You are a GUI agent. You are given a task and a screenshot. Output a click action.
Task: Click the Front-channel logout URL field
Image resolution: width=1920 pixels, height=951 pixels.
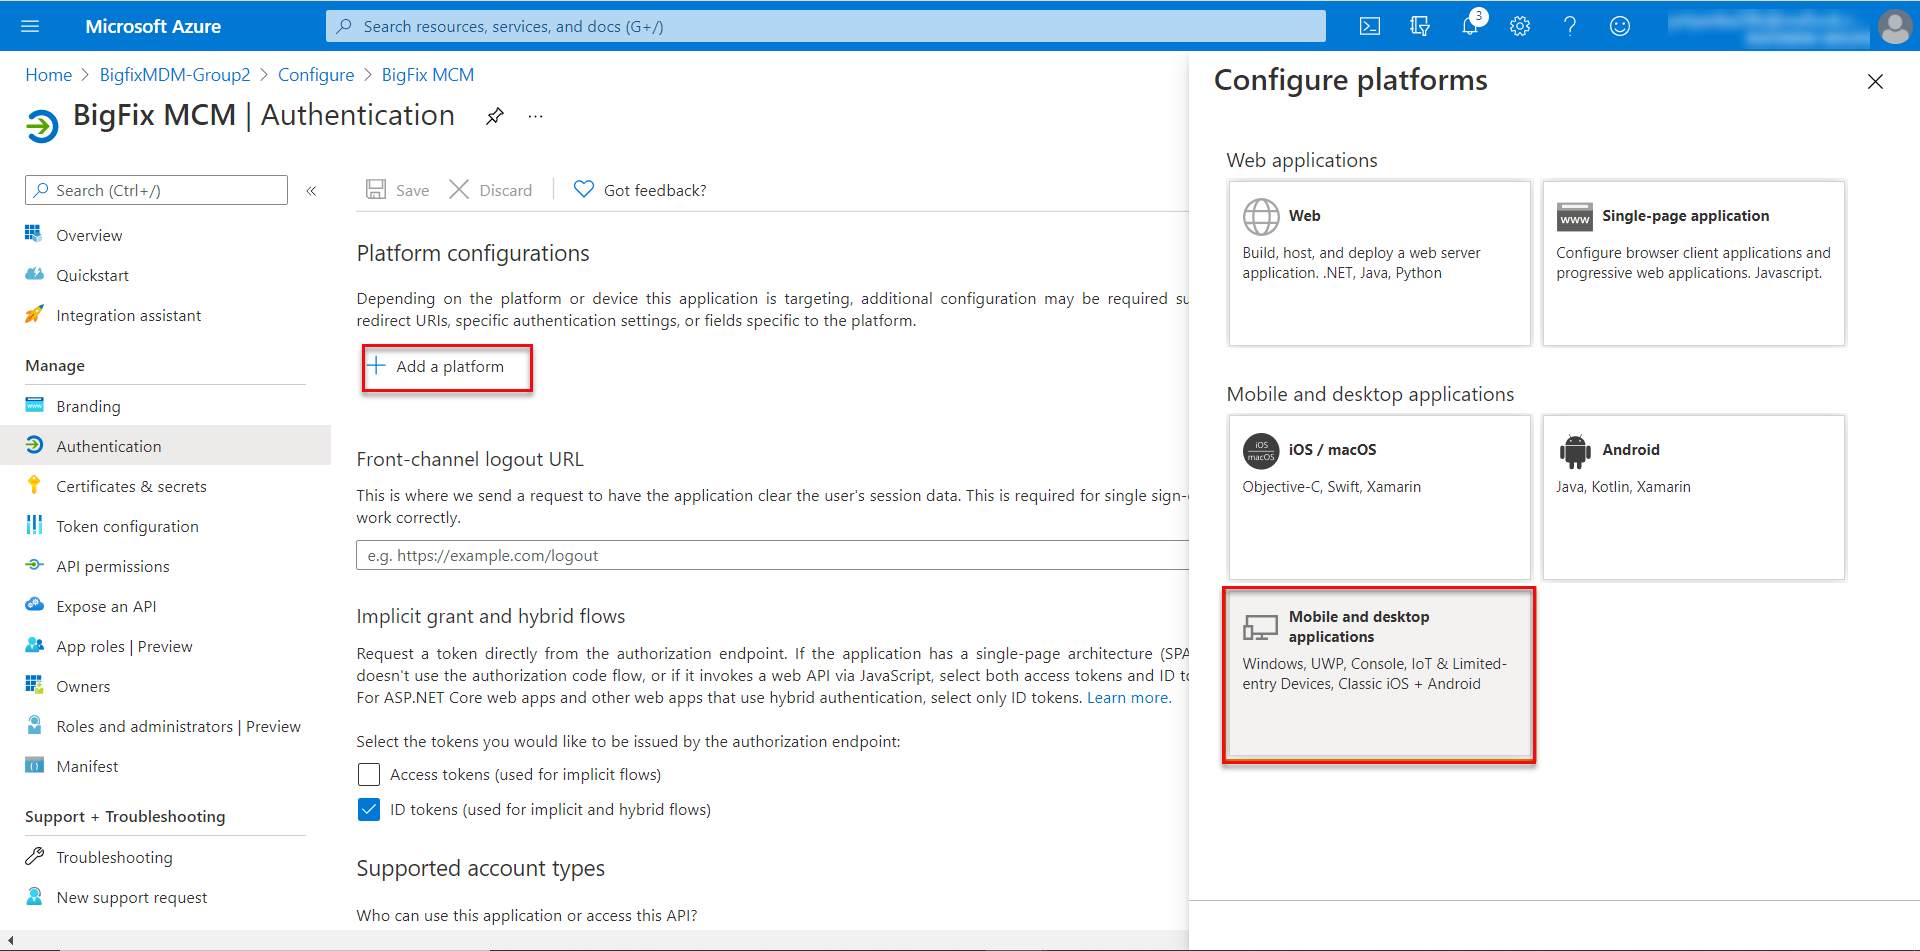click(x=772, y=556)
